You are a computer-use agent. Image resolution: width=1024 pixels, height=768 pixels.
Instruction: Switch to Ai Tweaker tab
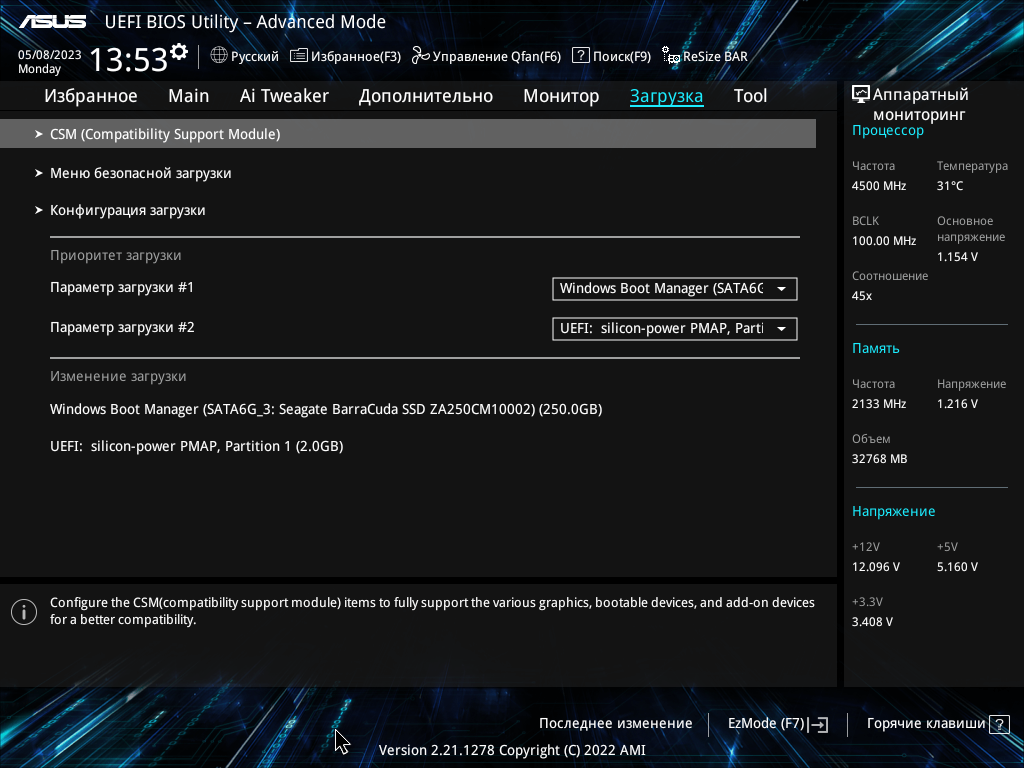[x=284, y=96]
